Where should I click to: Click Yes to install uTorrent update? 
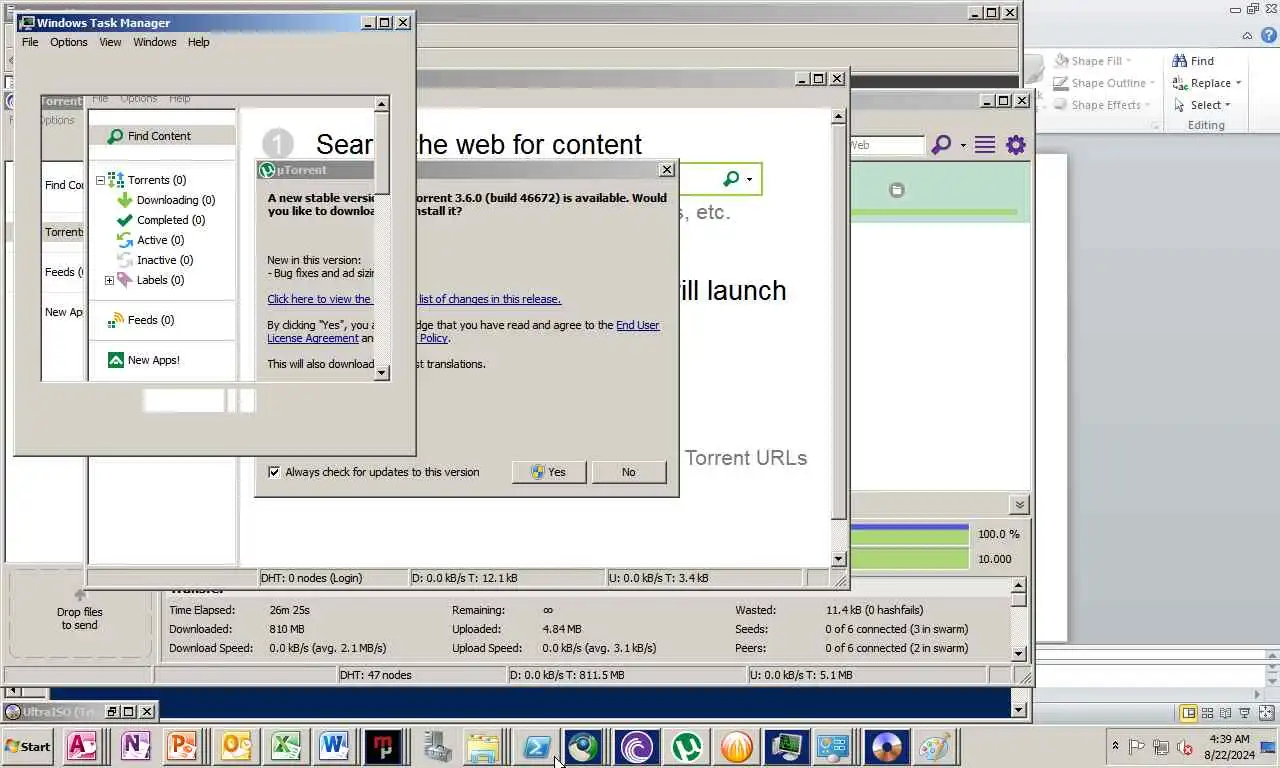[x=549, y=472]
